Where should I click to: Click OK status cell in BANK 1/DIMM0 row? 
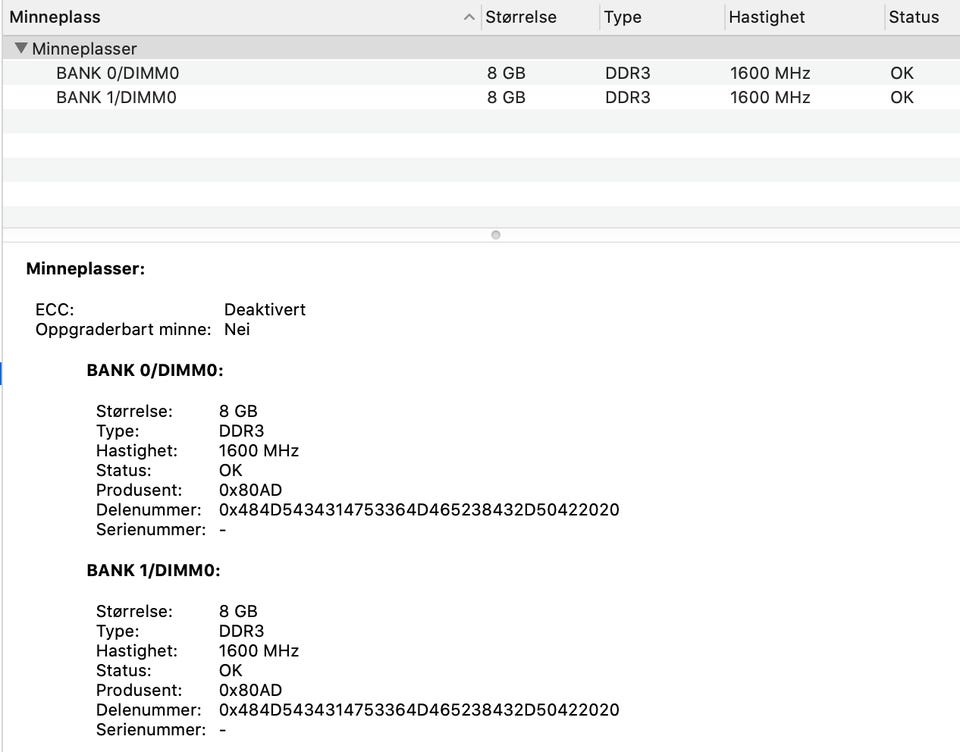coord(902,97)
